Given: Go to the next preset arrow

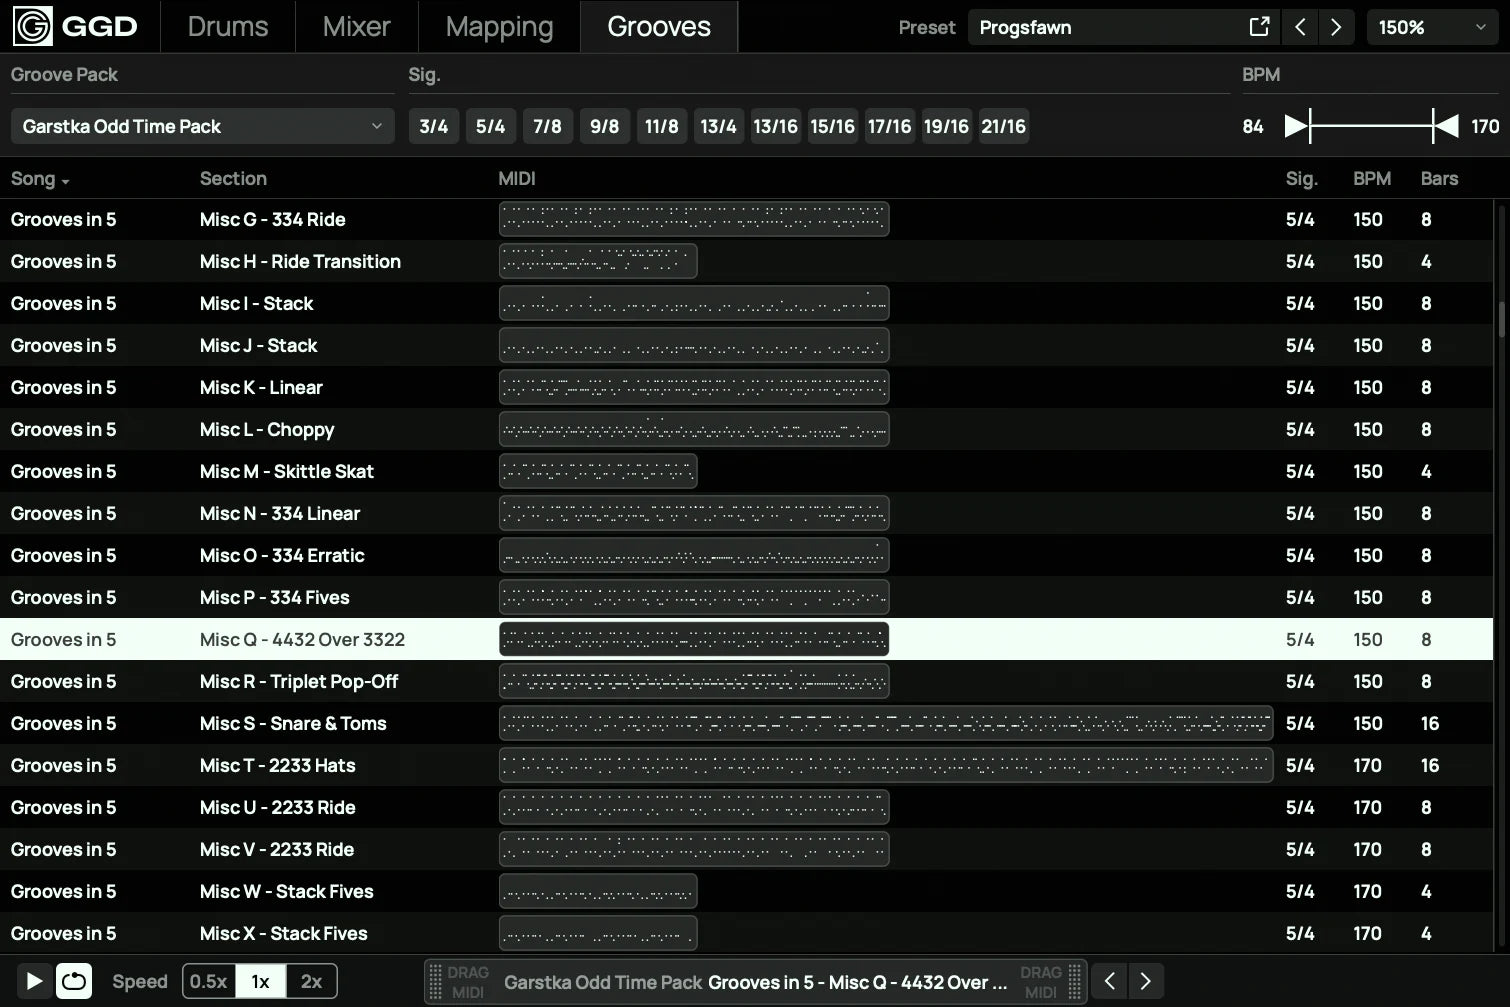Looking at the screenshot, I should coord(1336,27).
